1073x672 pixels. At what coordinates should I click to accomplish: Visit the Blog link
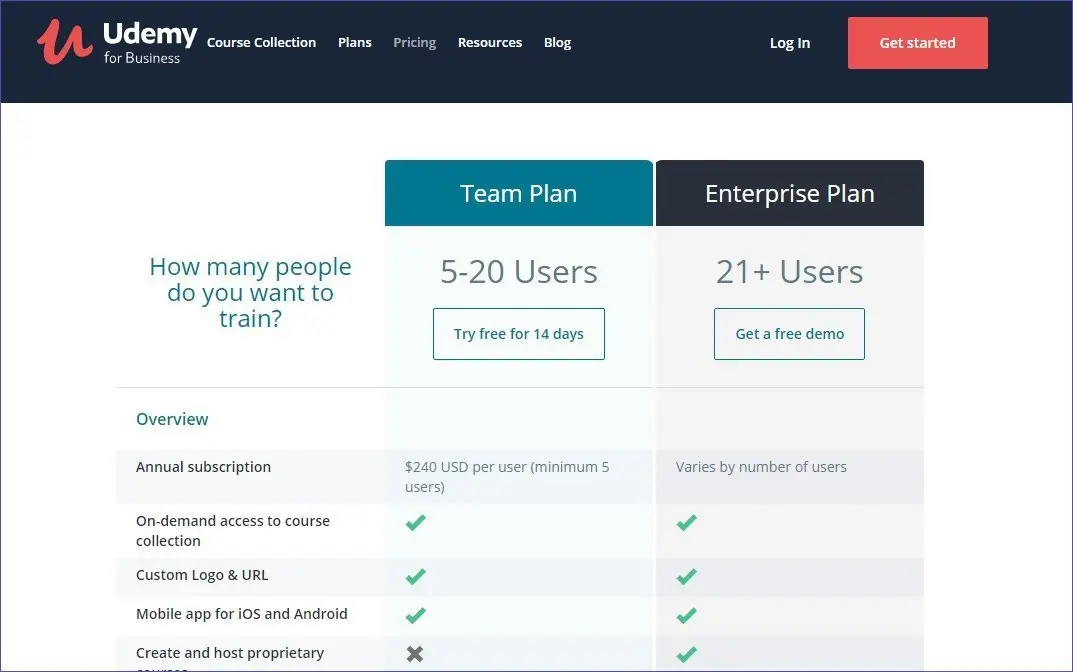(x=557, y=43)
